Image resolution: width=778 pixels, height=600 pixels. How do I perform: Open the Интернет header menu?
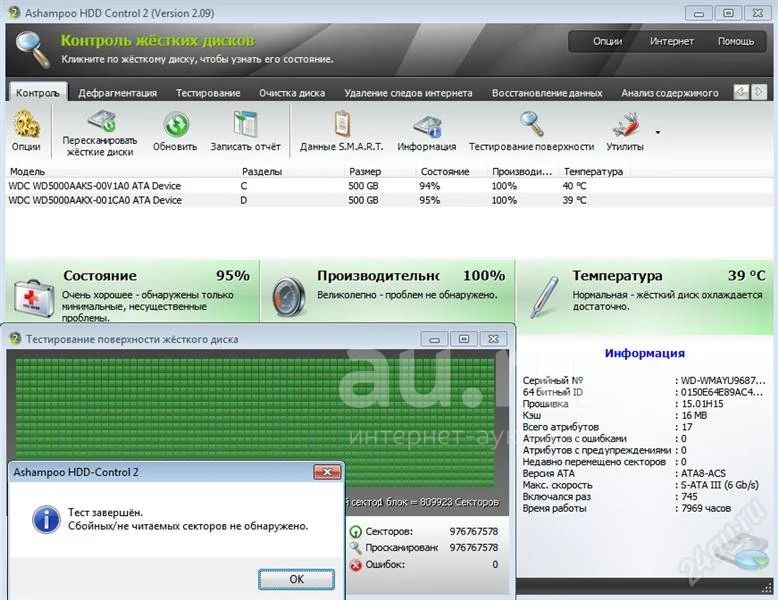tap(671, 42)
